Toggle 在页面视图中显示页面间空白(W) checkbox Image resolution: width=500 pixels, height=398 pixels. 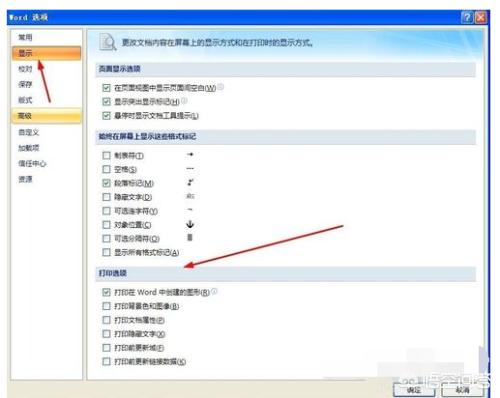click(x=106, y=88)
